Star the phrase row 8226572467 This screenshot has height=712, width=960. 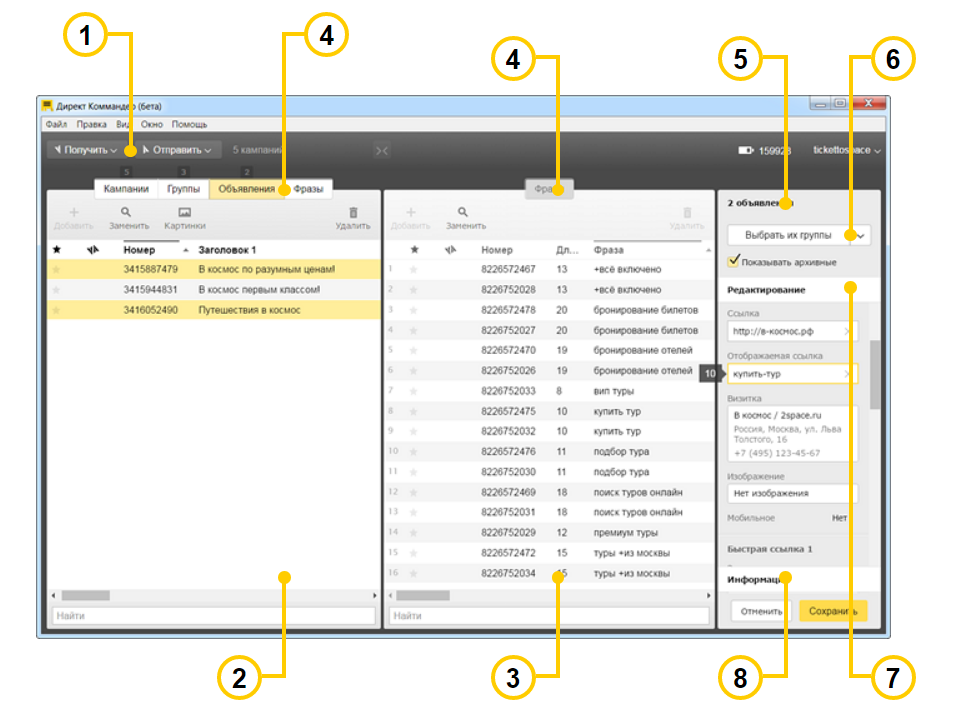[414, 269]
